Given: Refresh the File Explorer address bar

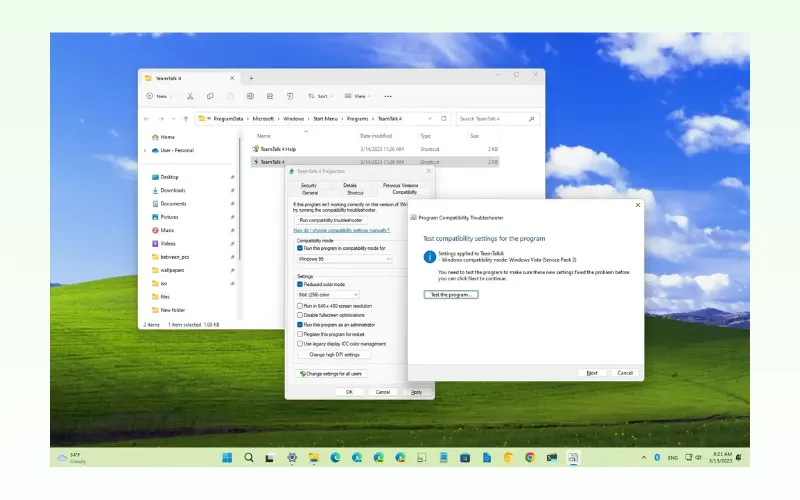Looking at the screenshot, I should pos(443,118).
